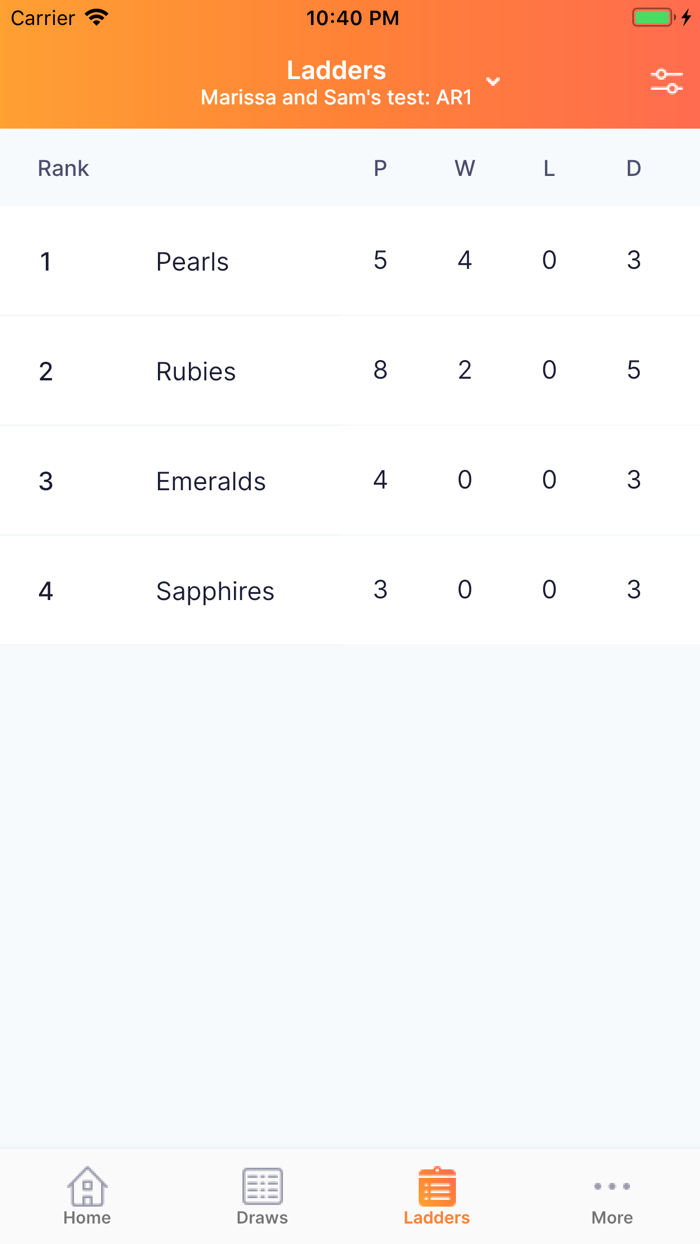
Task: Switch to the Home tab
Action: click(x=87, y=1196)
